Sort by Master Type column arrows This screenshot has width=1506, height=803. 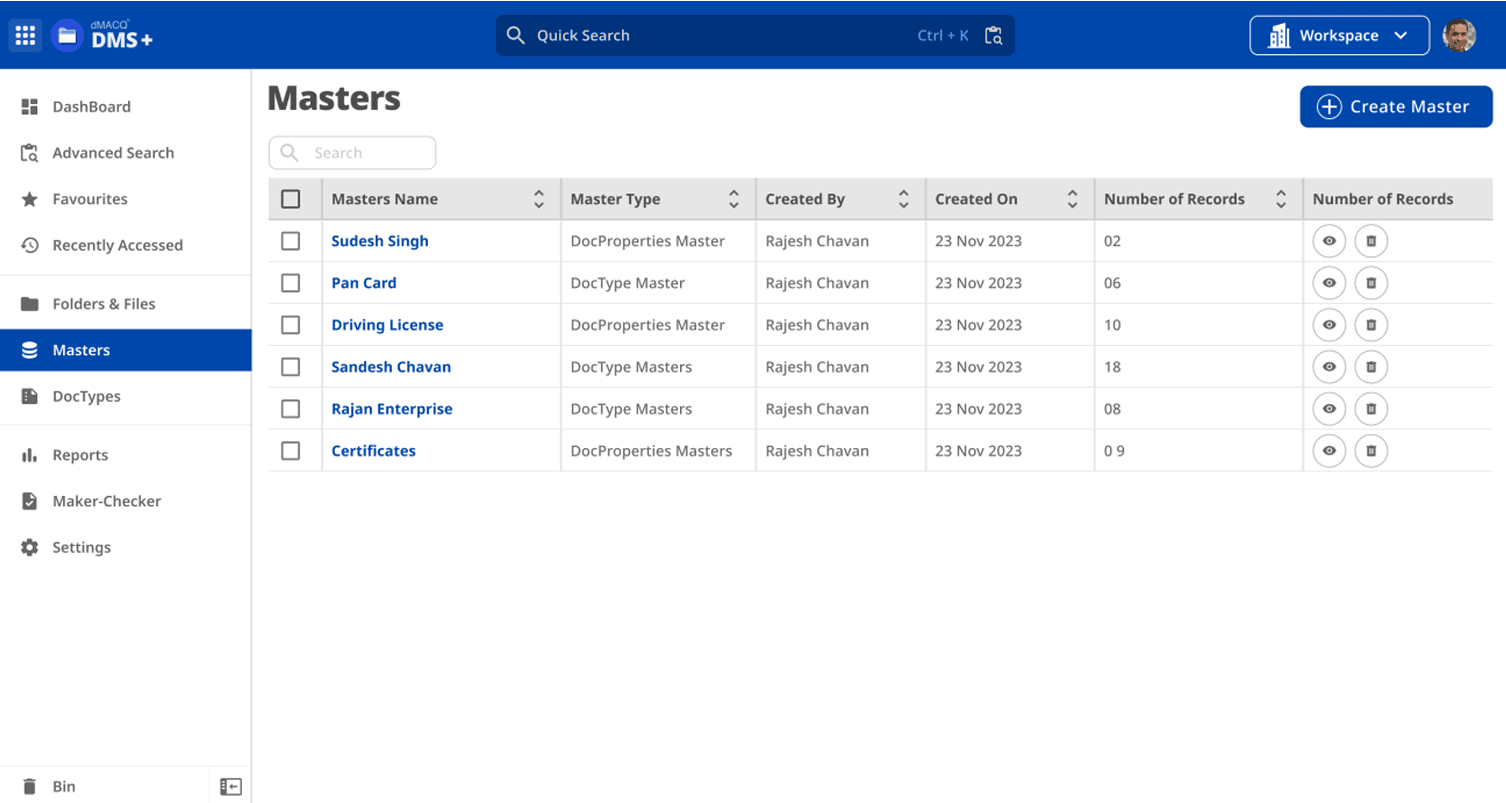[x=734, y=199]
